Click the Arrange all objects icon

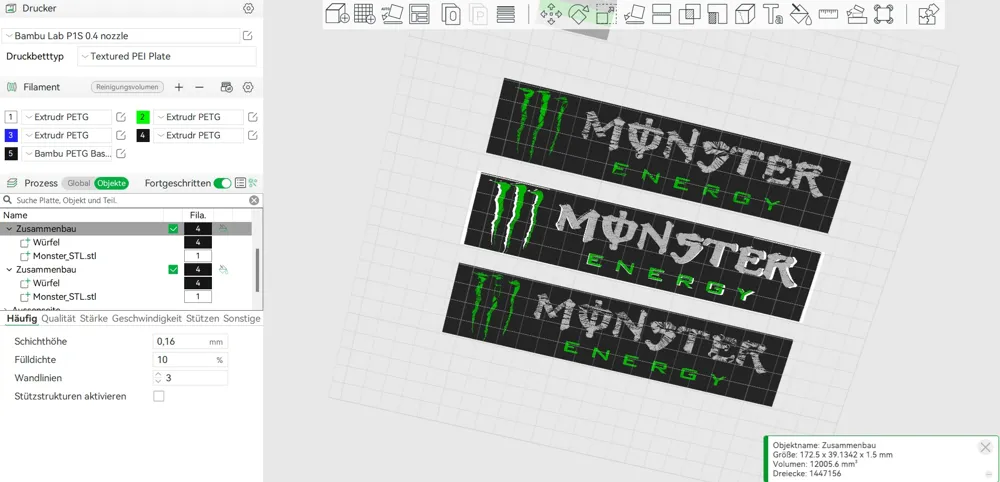click(420, 13)
